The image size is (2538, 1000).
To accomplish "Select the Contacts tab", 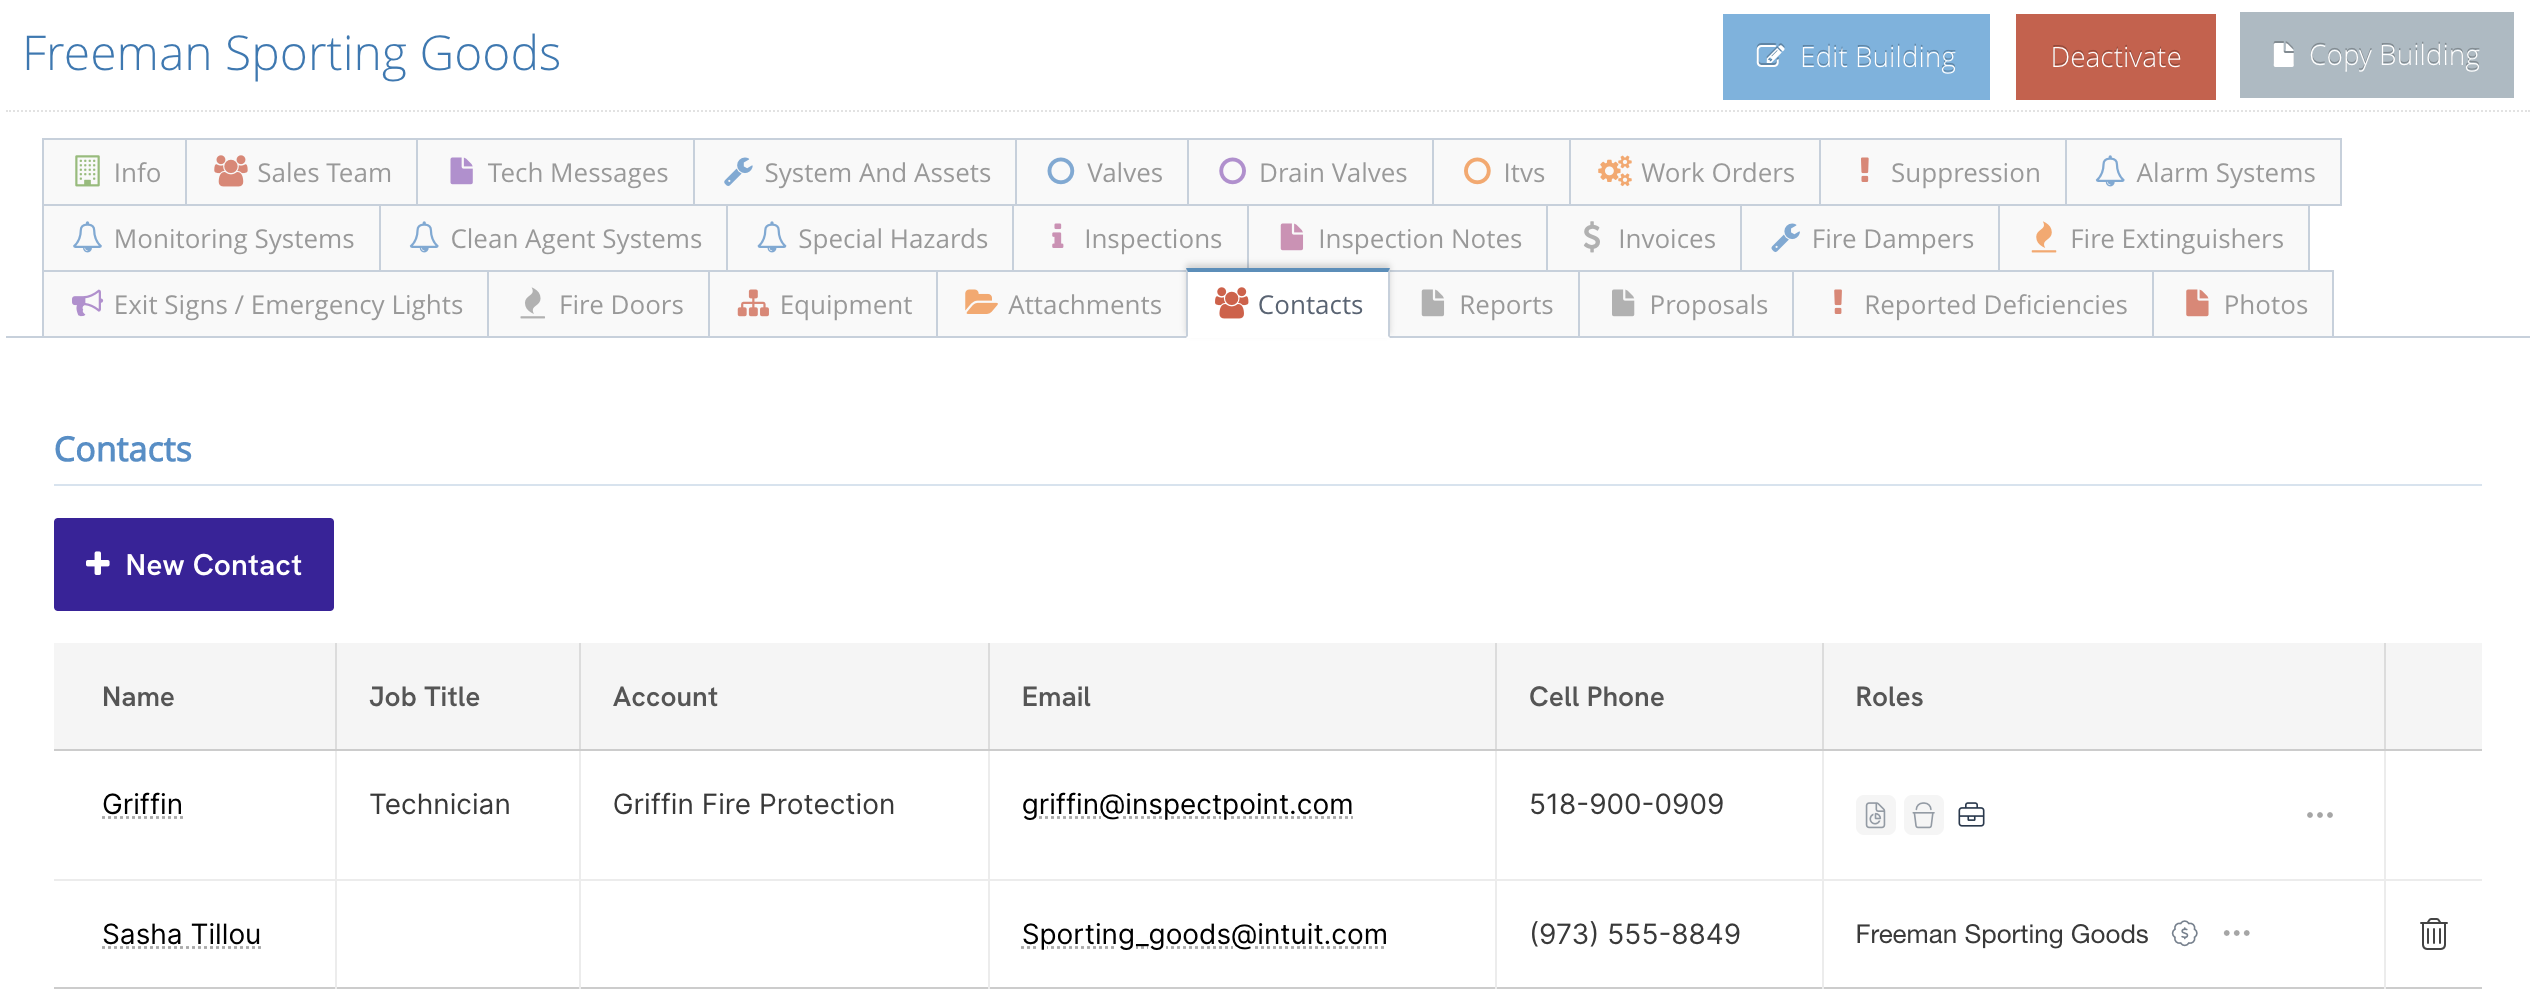I will point(1288,304).
